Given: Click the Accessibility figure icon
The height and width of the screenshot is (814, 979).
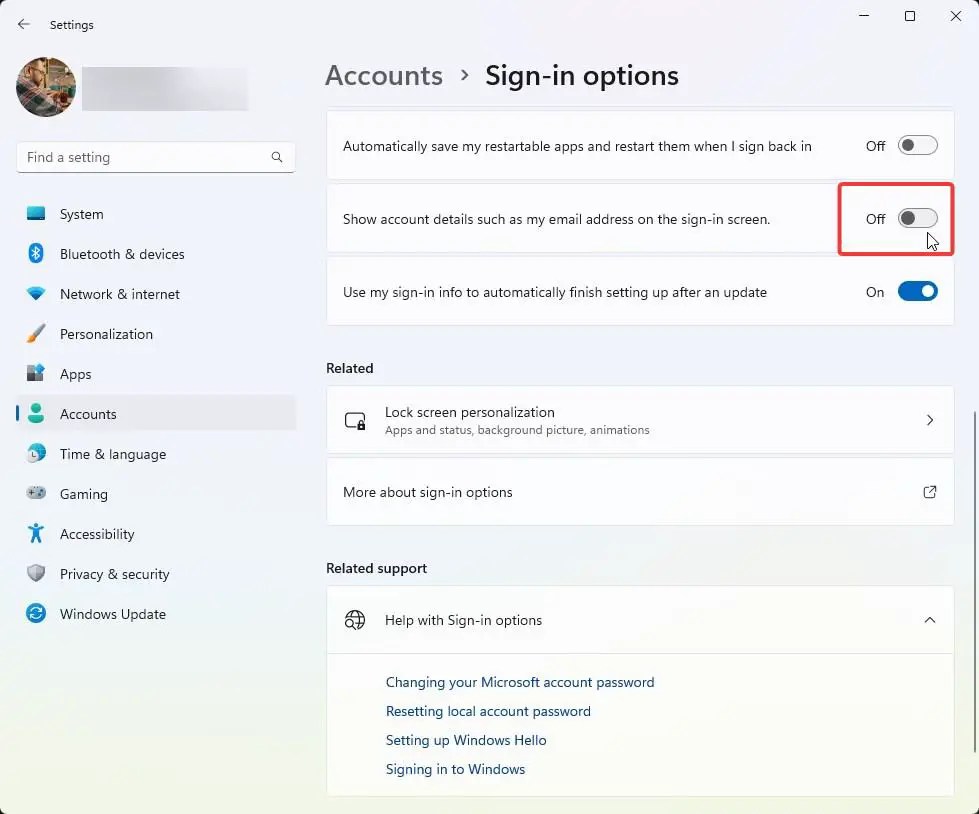Looking at the screenshot, I should (x=36, y=533).
